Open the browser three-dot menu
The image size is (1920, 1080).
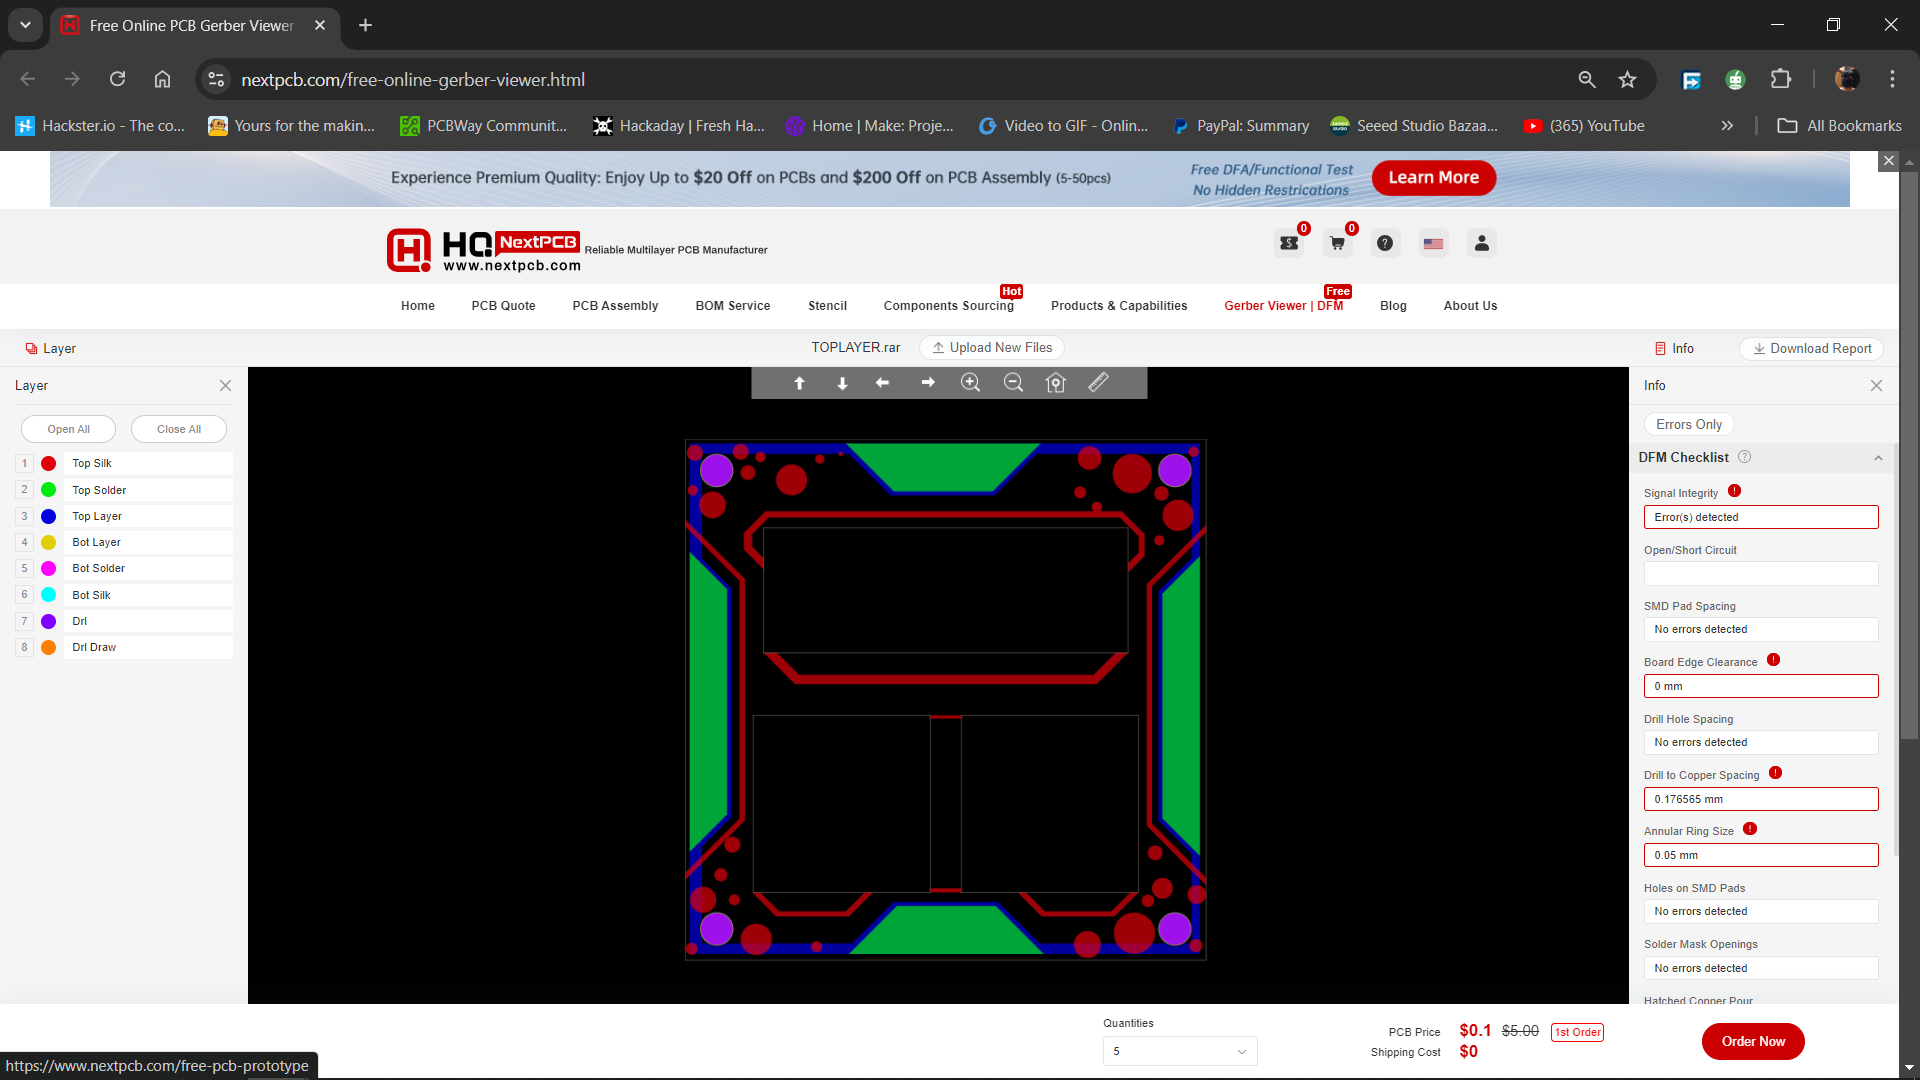coord(1892,79)
